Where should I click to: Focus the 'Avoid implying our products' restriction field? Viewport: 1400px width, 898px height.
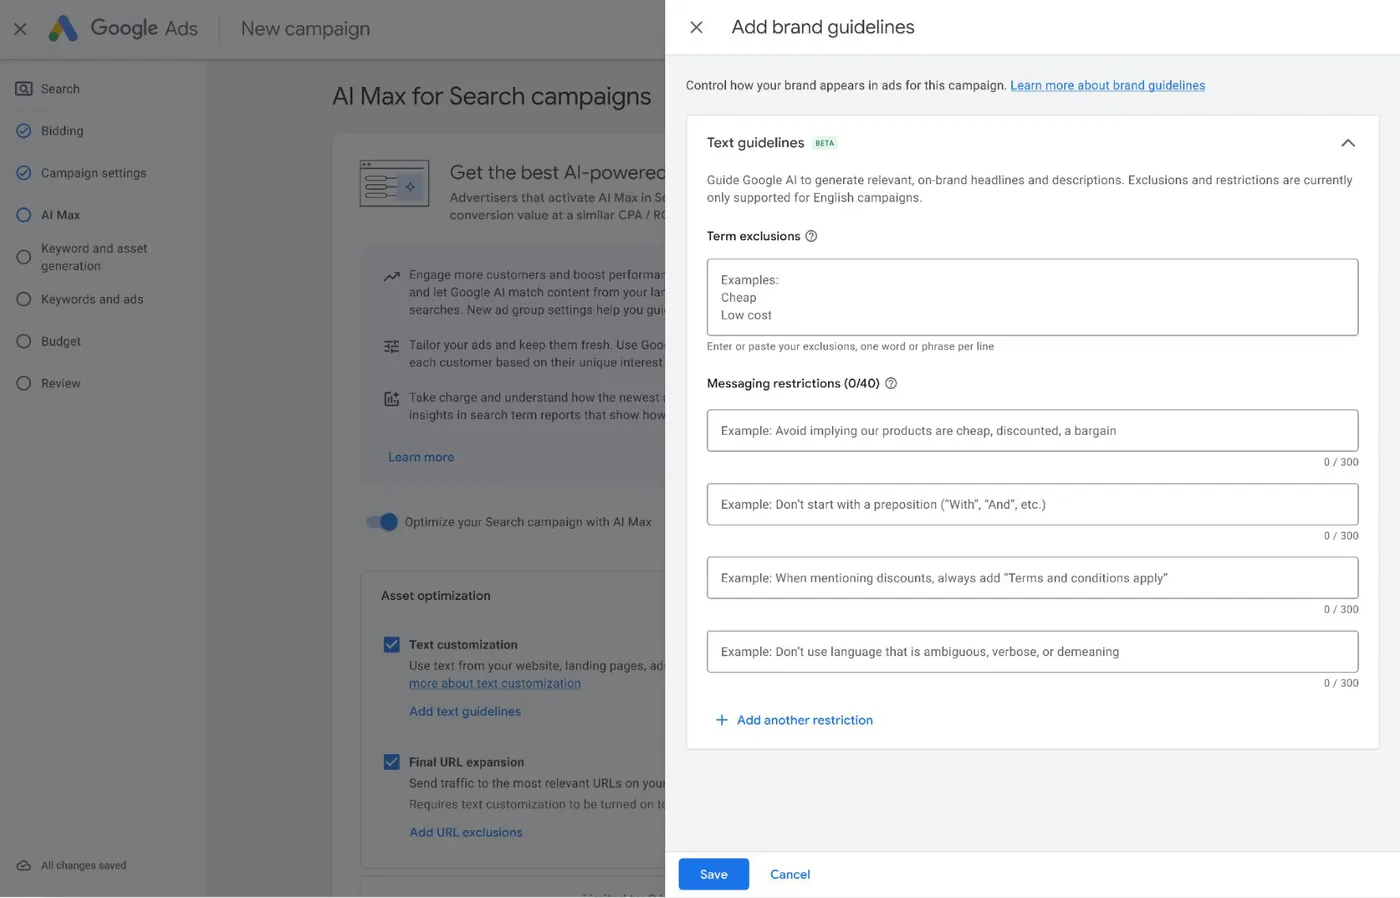pos(1032,430)
